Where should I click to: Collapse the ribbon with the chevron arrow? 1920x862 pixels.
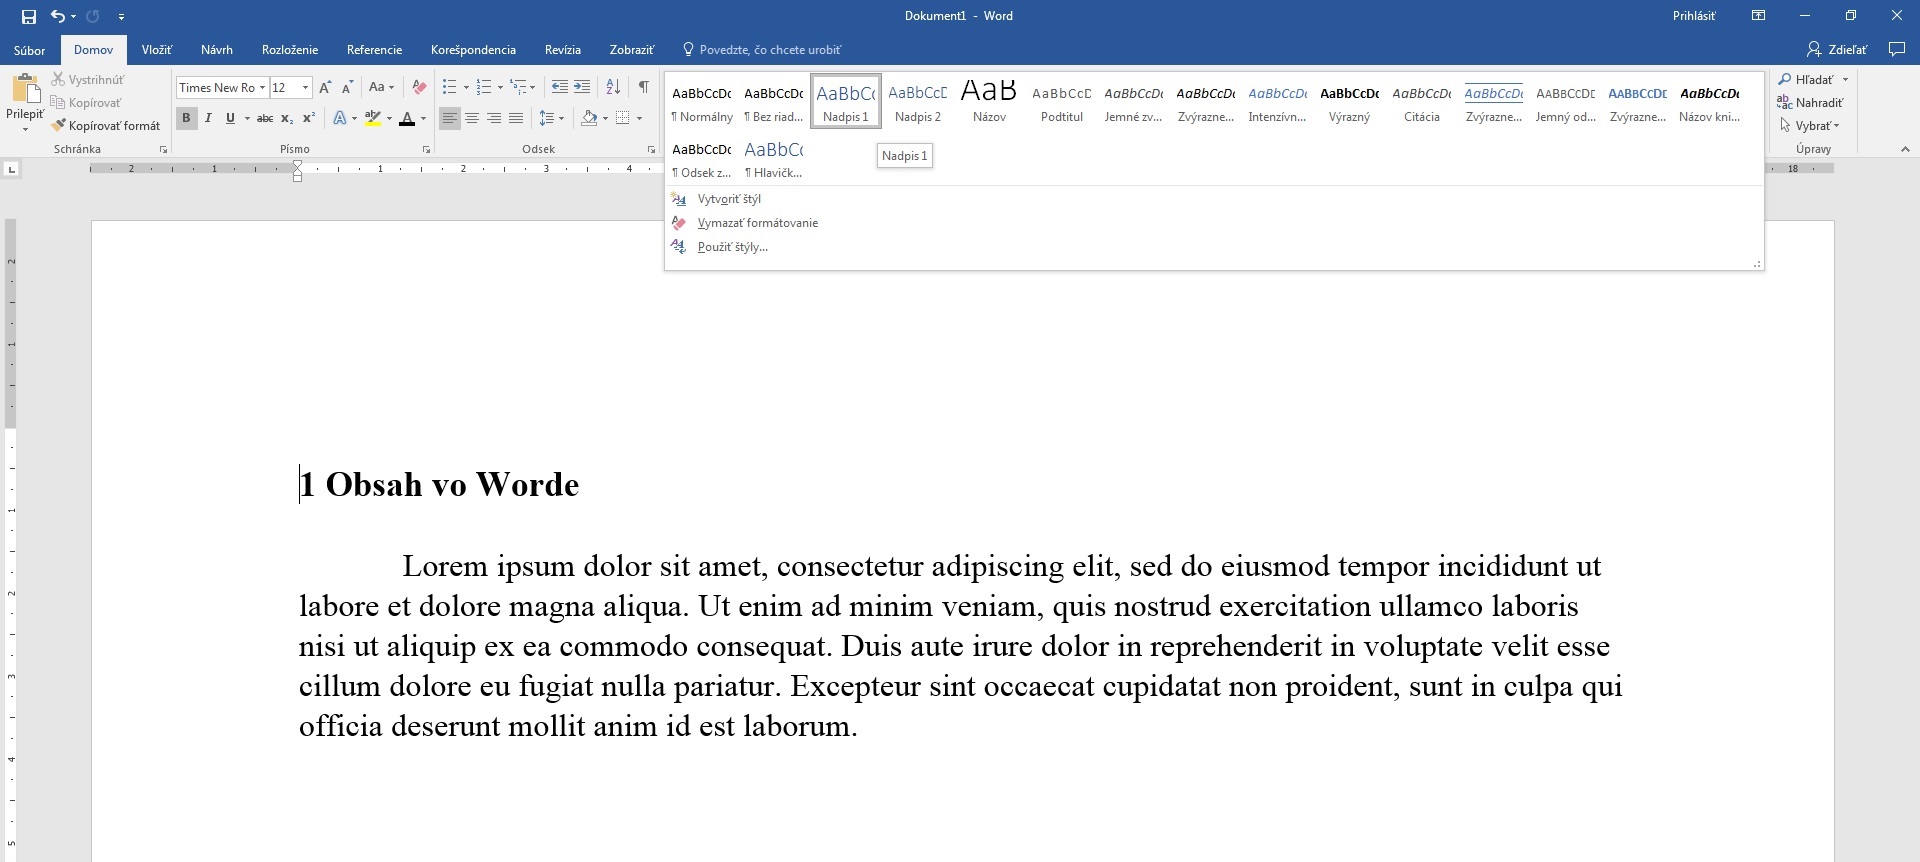tap(1905, 150)
